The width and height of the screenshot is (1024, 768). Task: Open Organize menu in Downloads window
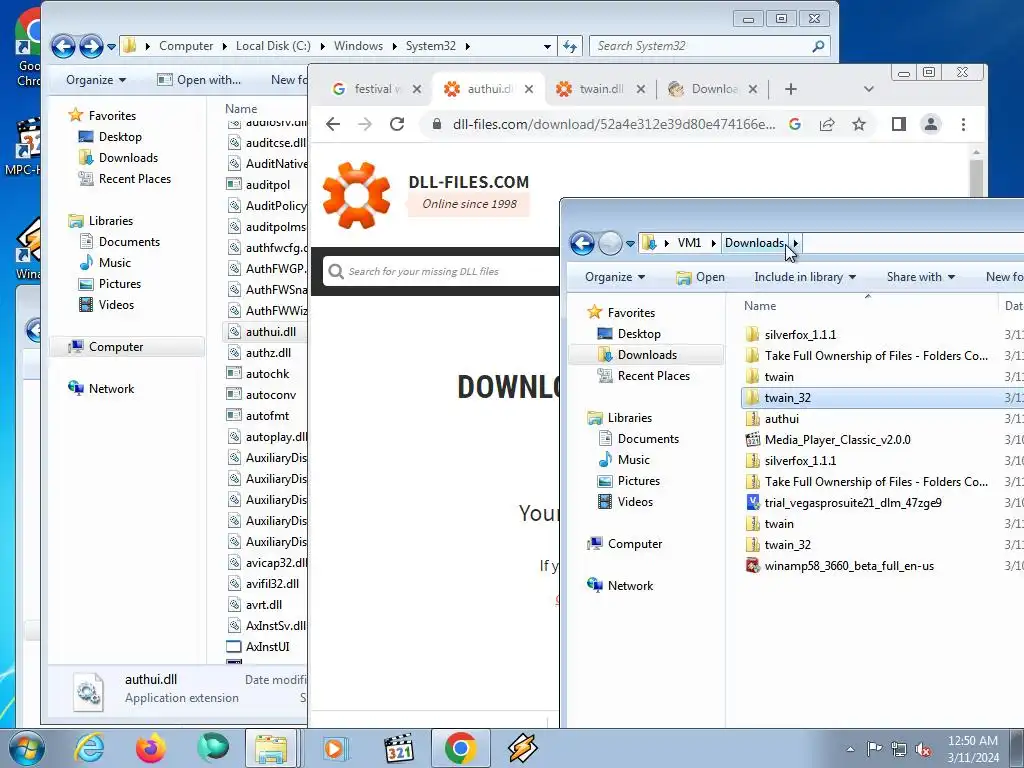click(615, 277)
